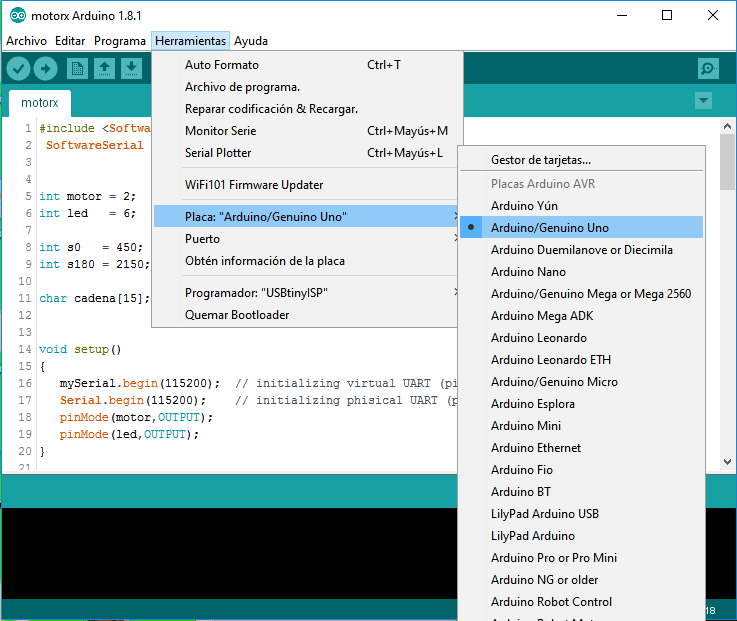Image resolution: width=737 pixels, height=621 pixels.
Task: Select Arduino Ethernet
Action: click(x=581, y=448)
